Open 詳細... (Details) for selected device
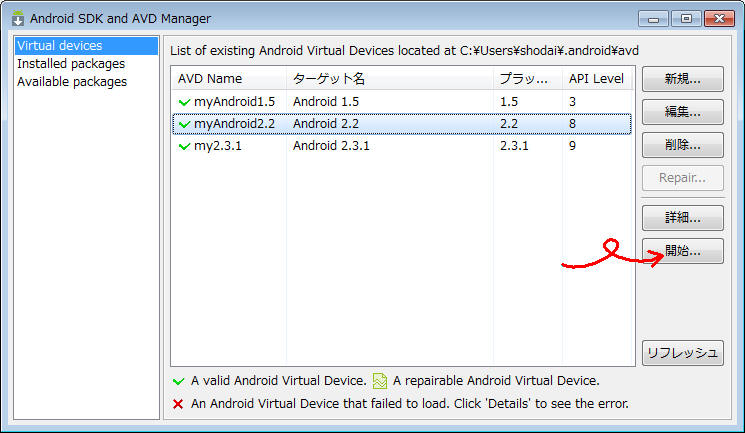Viewport: 745px width, 433px height. pos(682,217)
